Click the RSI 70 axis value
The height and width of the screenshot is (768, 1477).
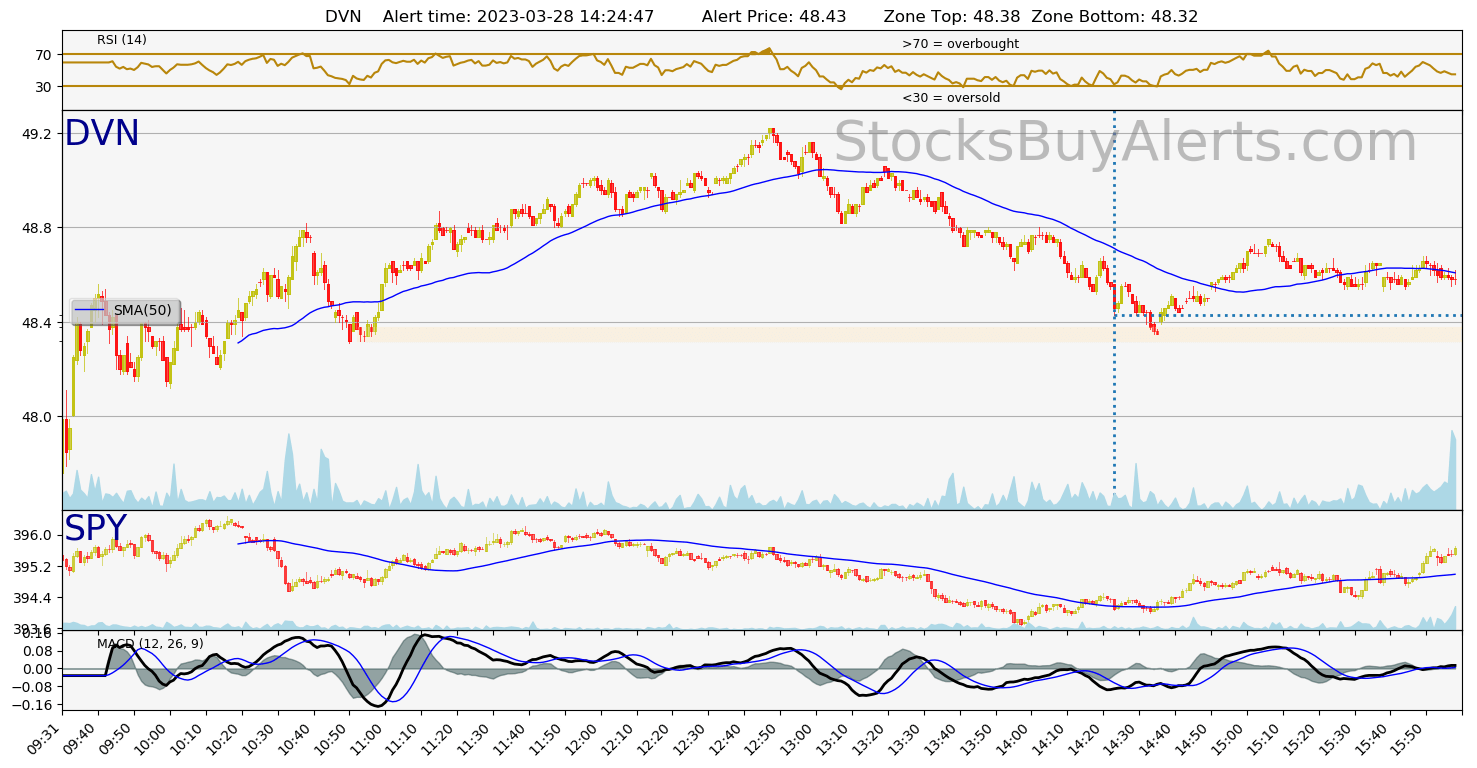[x=44, y=55]
